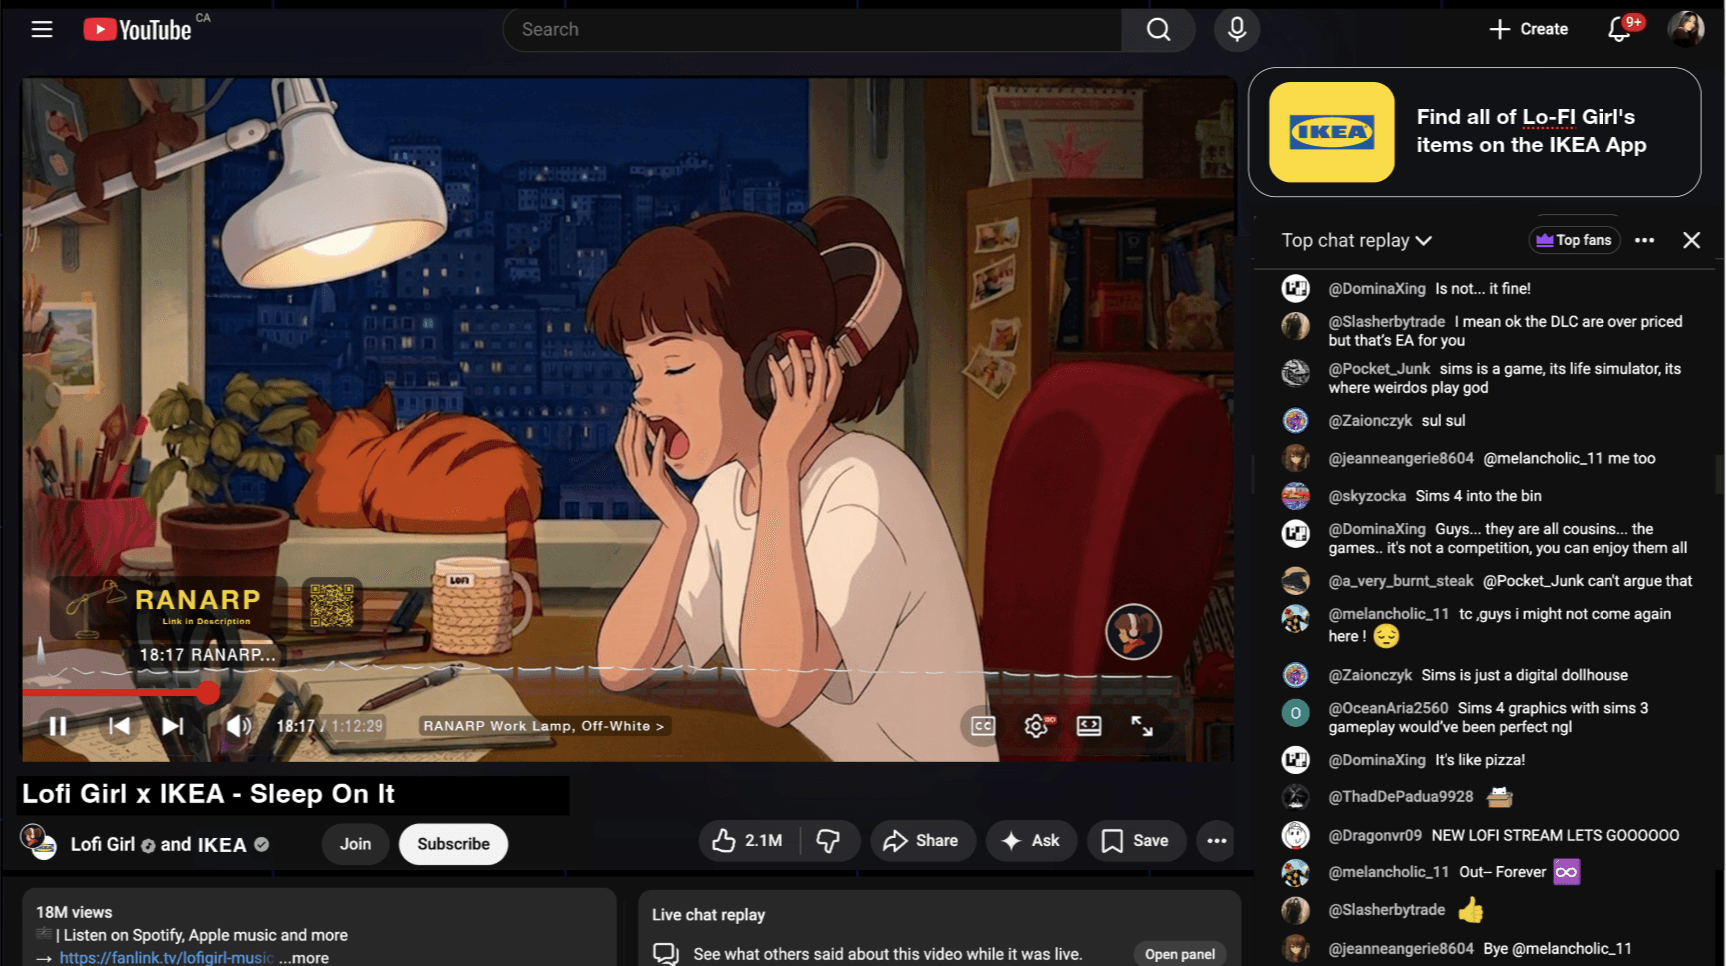Open IKEA App promo banner
The height and width of the screenshot is (966, 1726).
[1474, 132]
